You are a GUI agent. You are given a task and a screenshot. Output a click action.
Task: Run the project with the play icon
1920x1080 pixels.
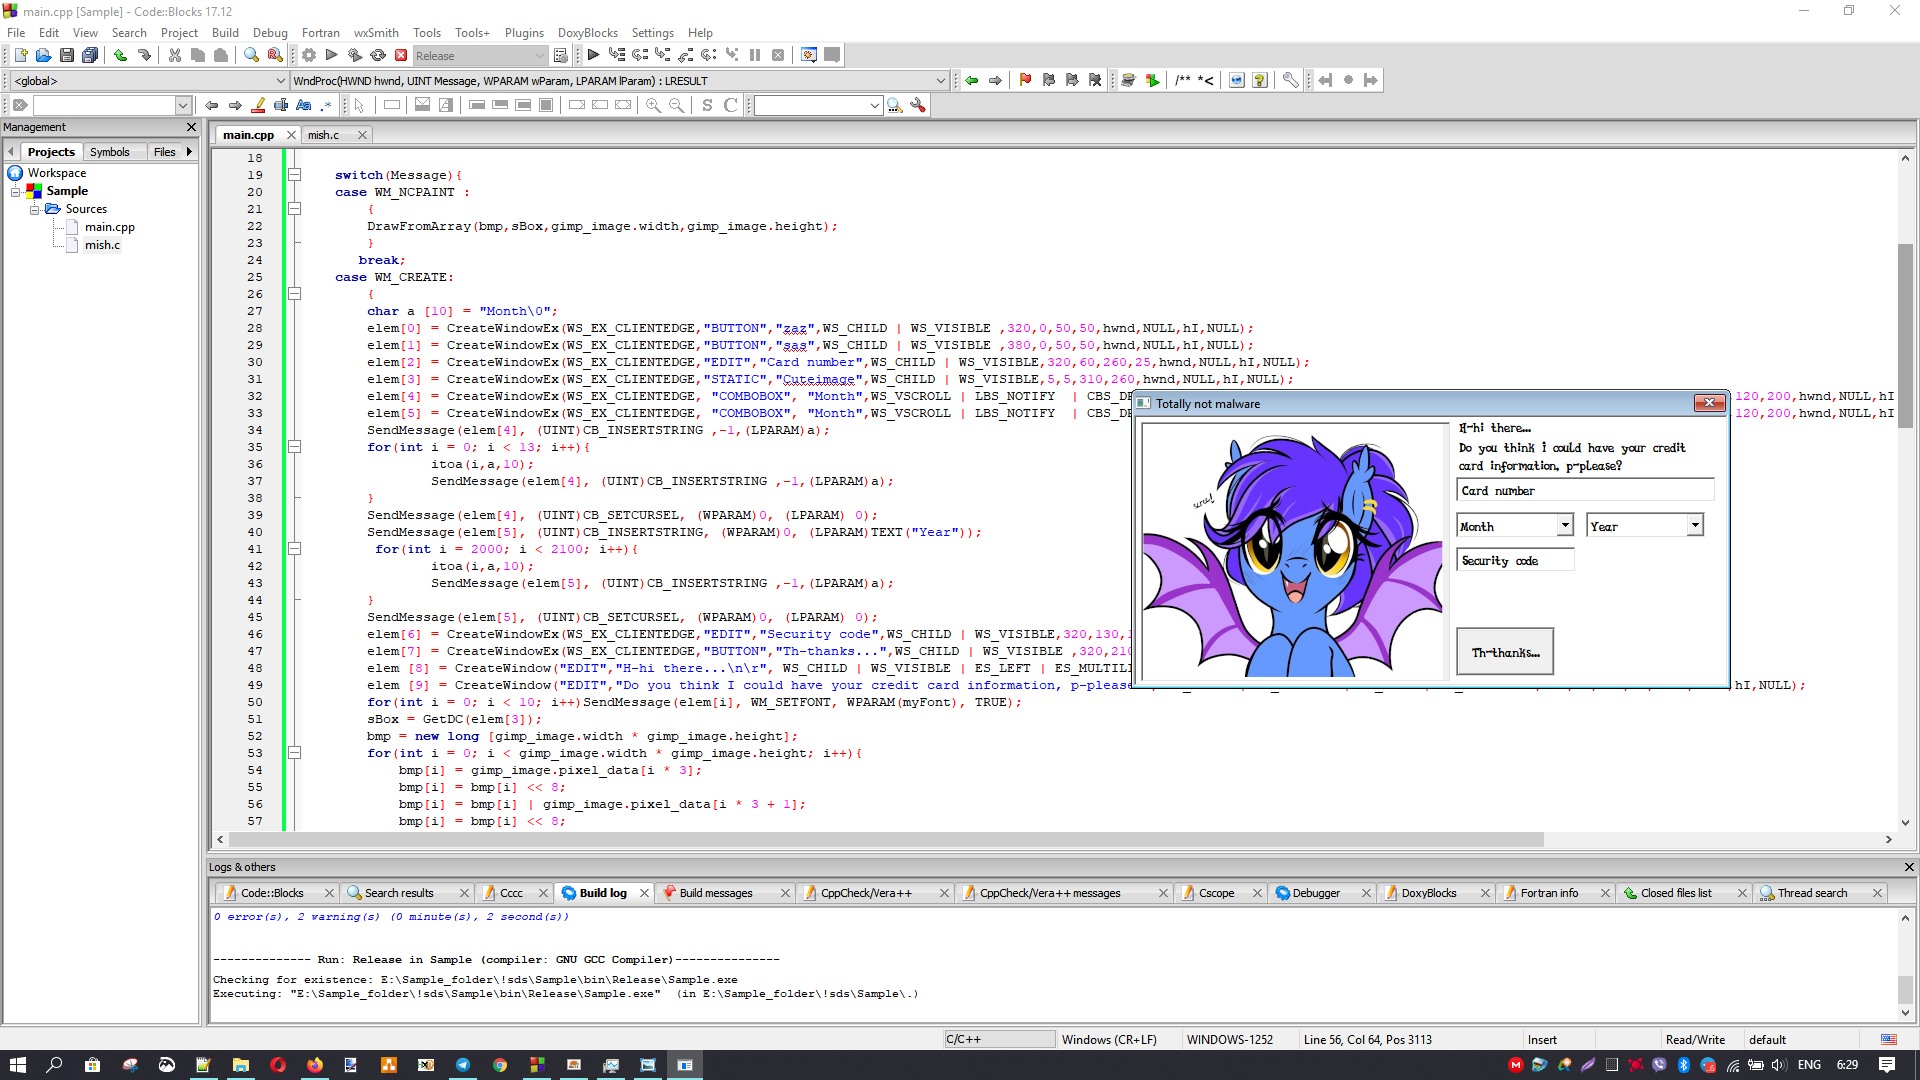click(331, 56)
